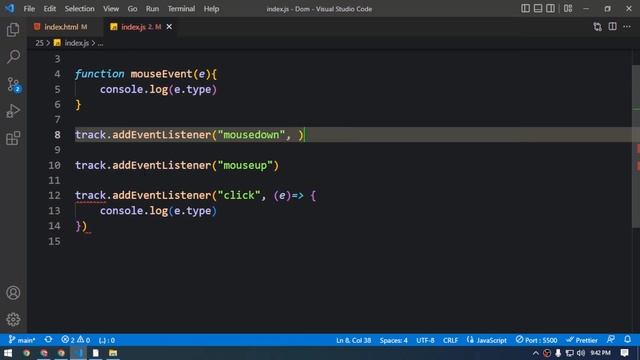640x360 pixels.
Task: Click the VS Code logo icon
Action: 9,8
